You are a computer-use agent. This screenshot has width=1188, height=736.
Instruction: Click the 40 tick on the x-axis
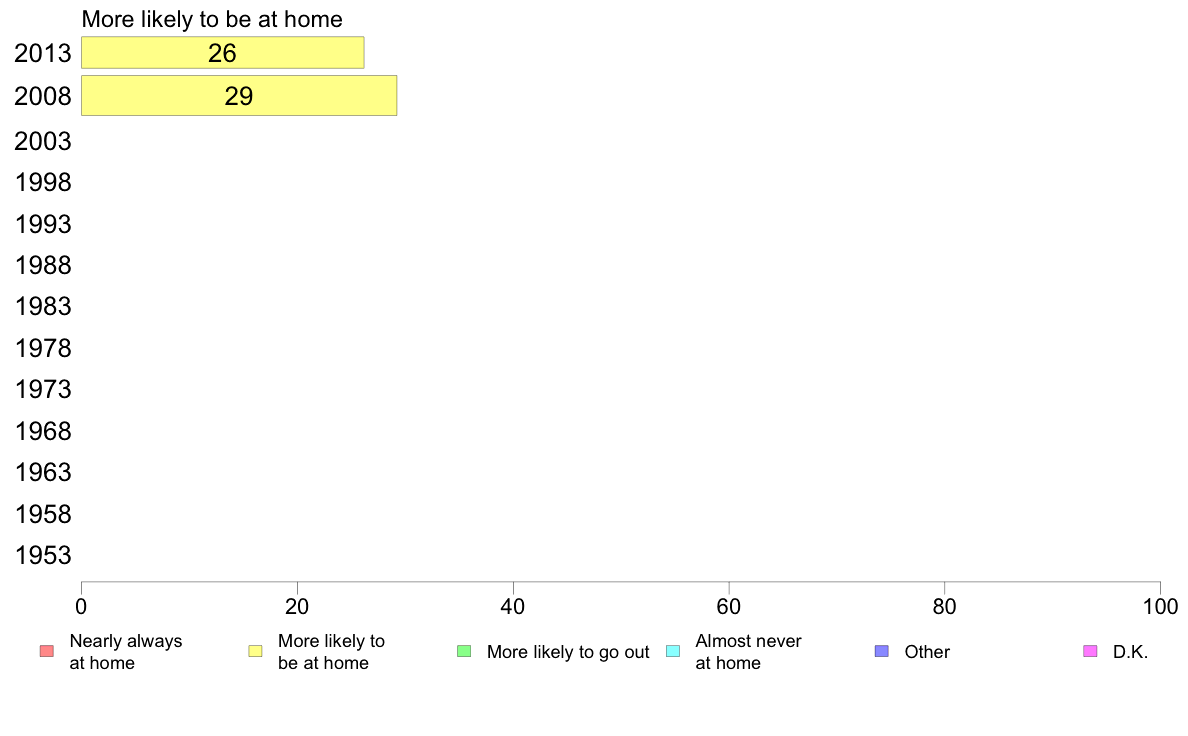pos(513,606)
